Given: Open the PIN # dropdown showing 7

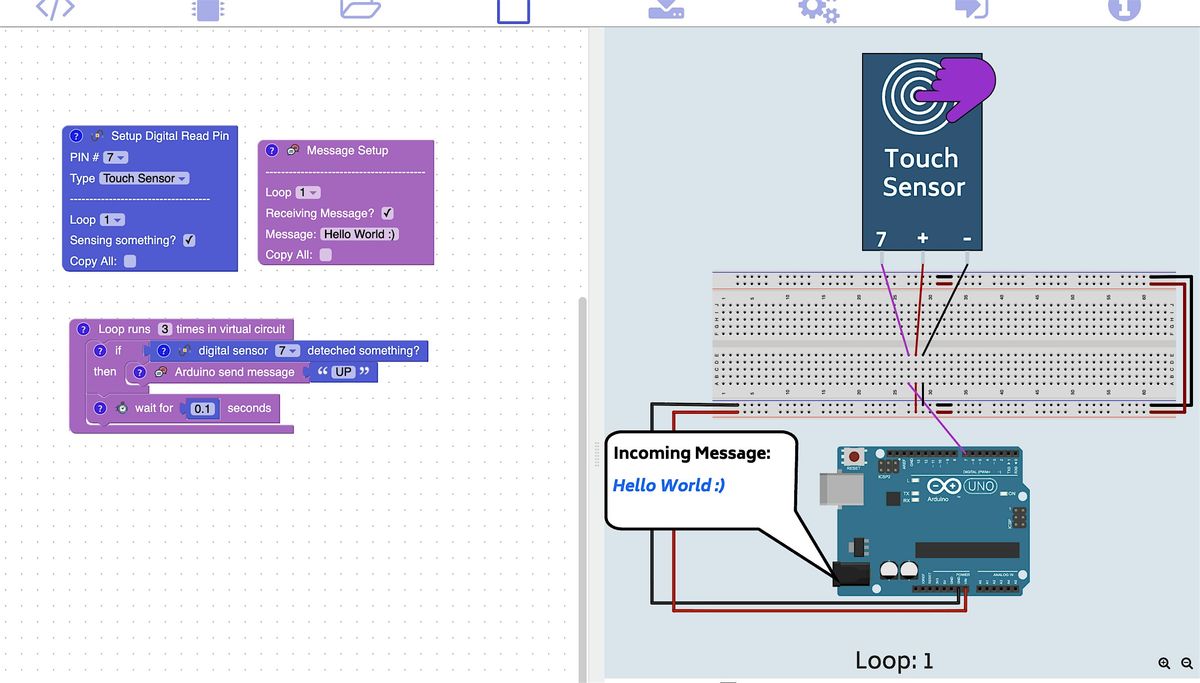Looking at the screenshot, I should (x=115, y=157).
